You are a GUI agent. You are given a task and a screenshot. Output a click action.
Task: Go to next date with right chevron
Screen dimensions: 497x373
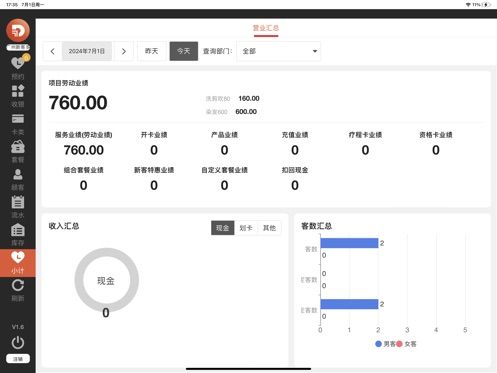click(124, 51)
